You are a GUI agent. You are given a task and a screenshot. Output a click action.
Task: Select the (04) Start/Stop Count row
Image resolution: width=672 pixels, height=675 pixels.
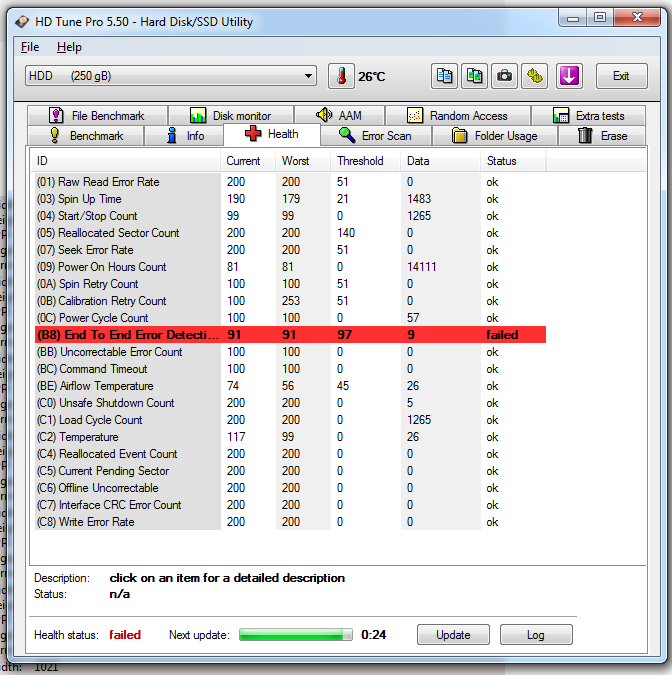[291, 216]
